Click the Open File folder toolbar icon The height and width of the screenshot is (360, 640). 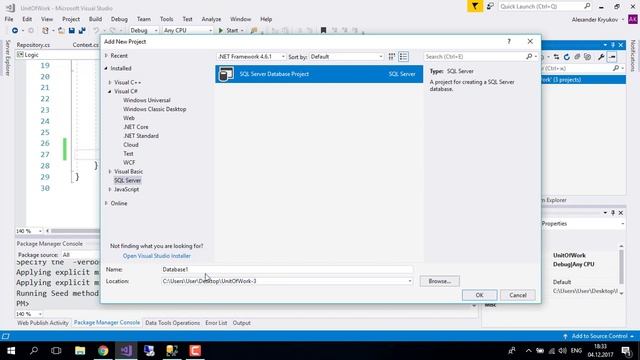[x=61, y=31]
